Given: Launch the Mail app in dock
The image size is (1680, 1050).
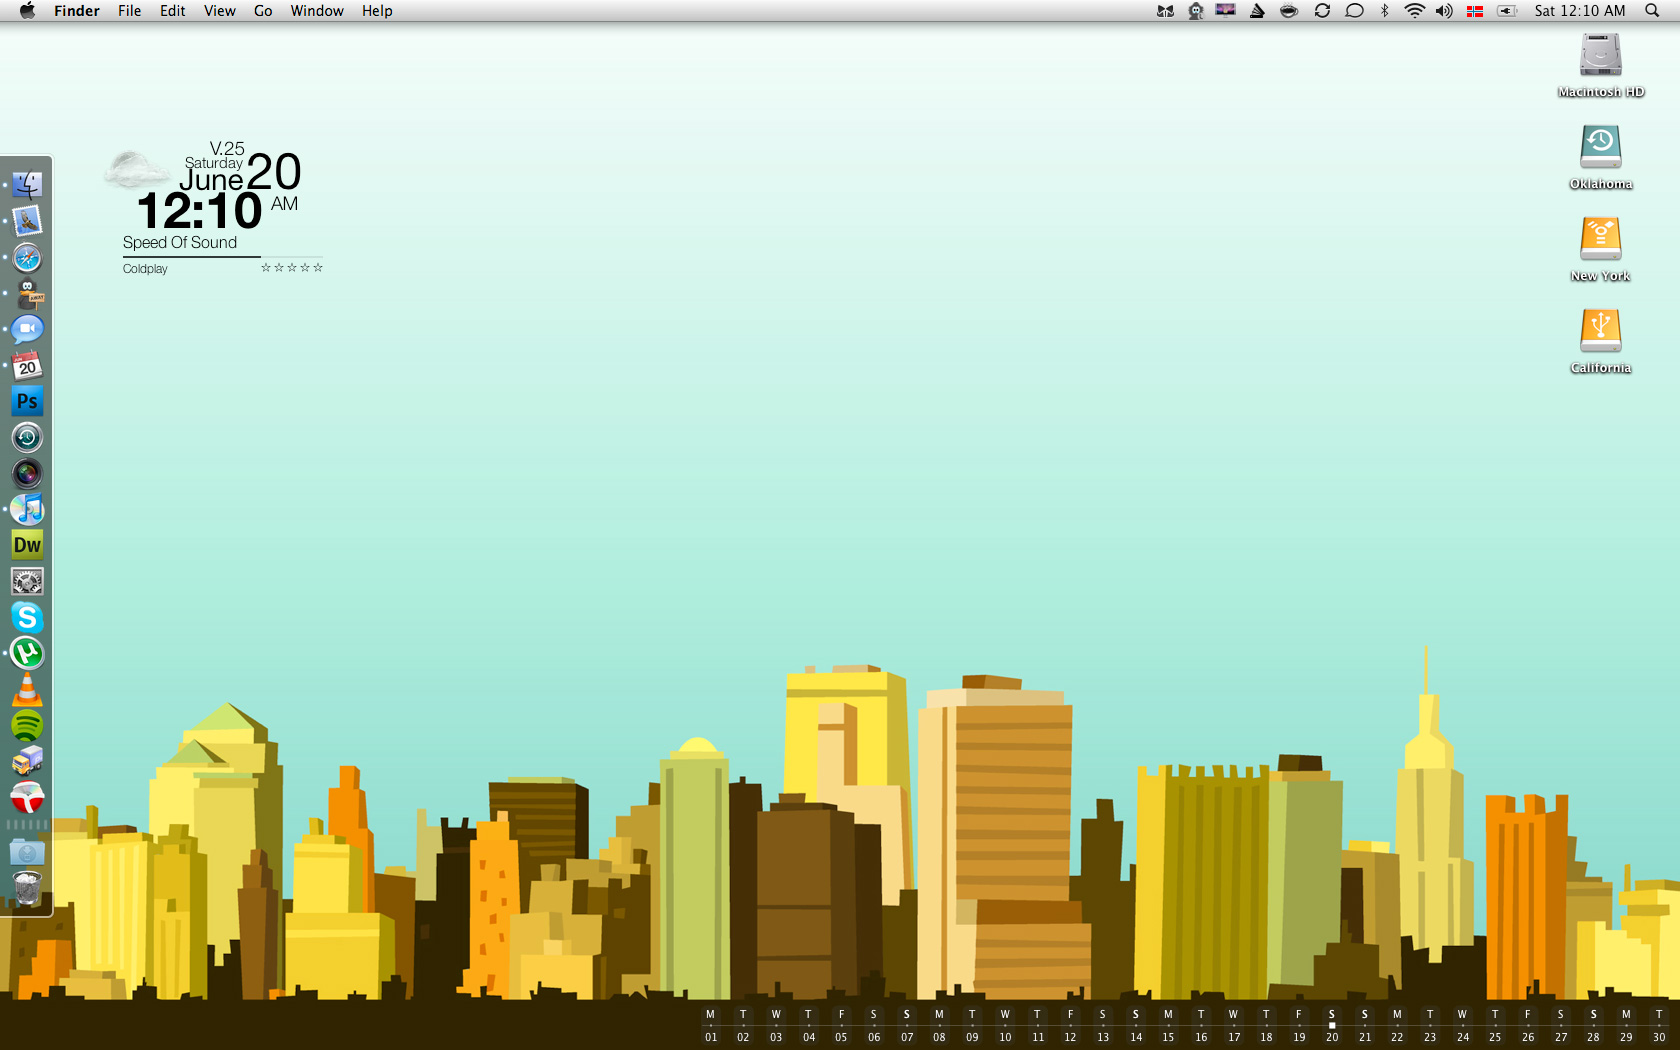Looking at the screenshot, I should click(x=27, y=221).
